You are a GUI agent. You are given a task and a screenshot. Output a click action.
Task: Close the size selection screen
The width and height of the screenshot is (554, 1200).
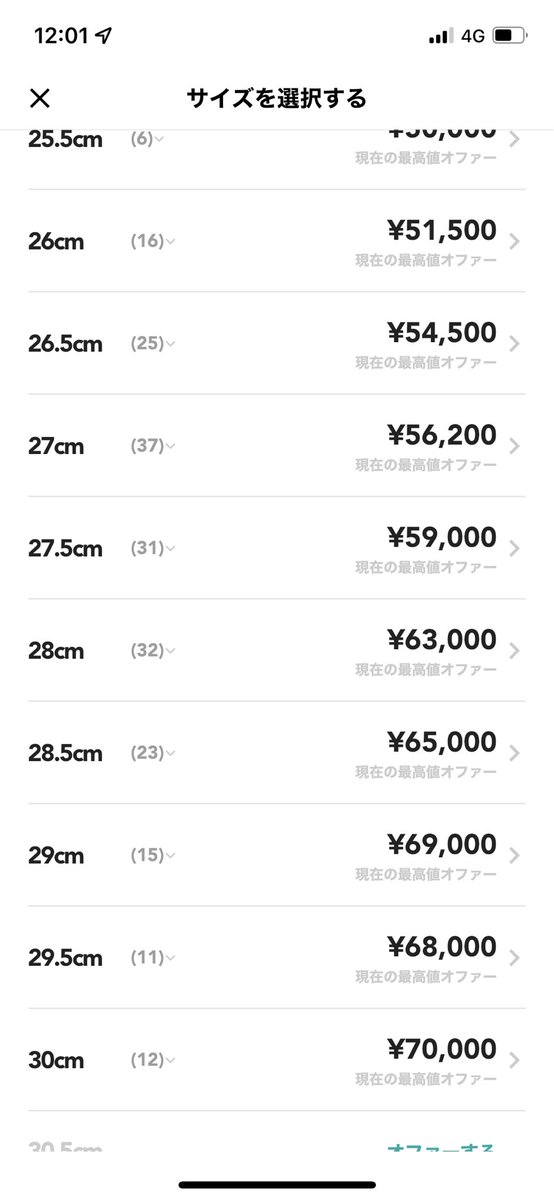tap(39, 97)
